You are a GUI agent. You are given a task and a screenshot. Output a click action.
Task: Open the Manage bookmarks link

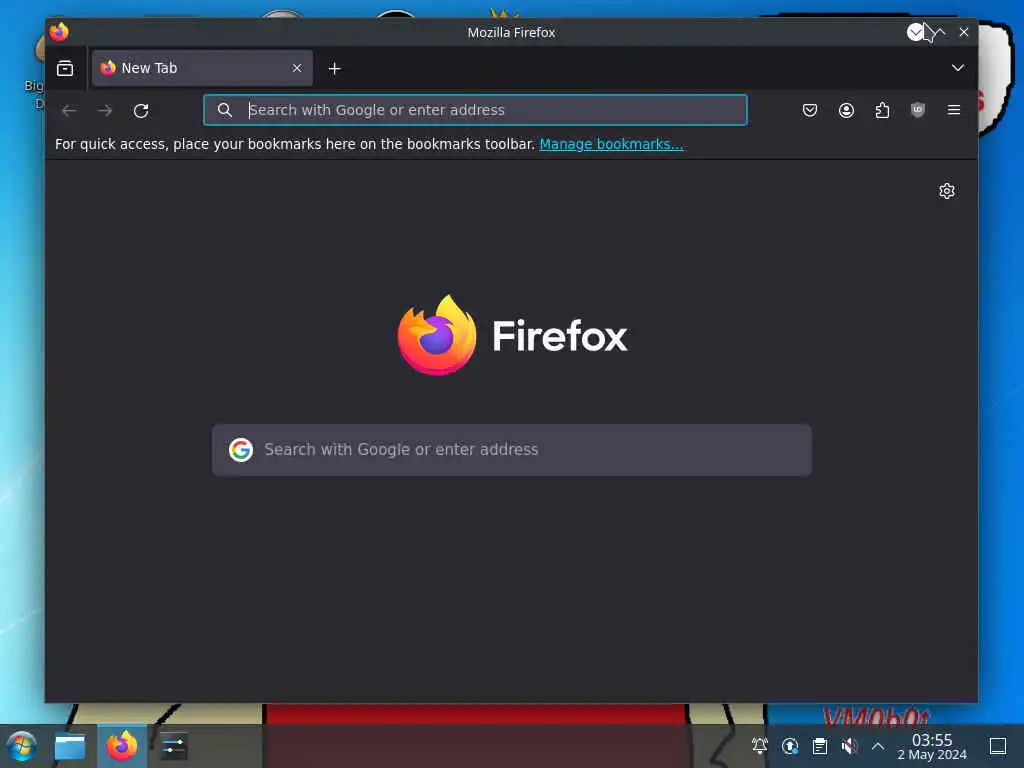coord(611,144)
